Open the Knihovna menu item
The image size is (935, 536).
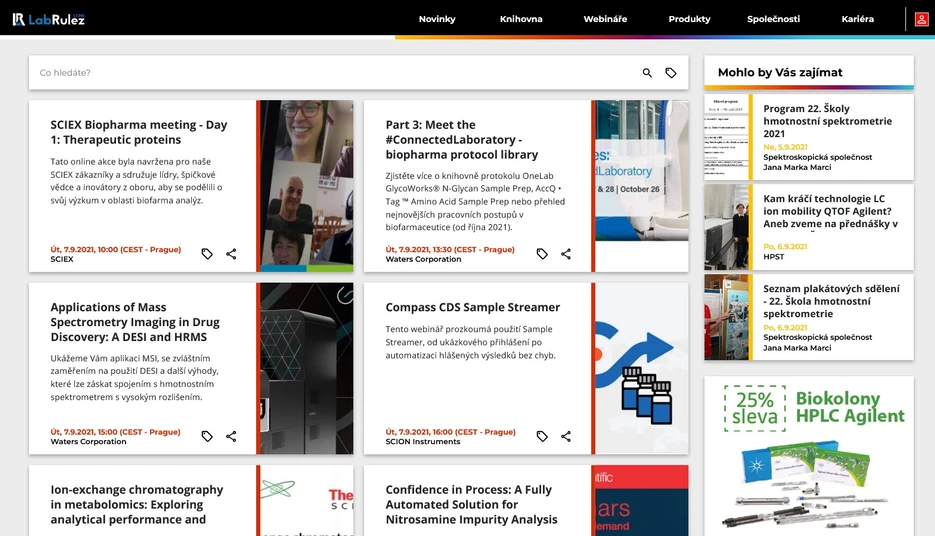click(x=521, y=19)
